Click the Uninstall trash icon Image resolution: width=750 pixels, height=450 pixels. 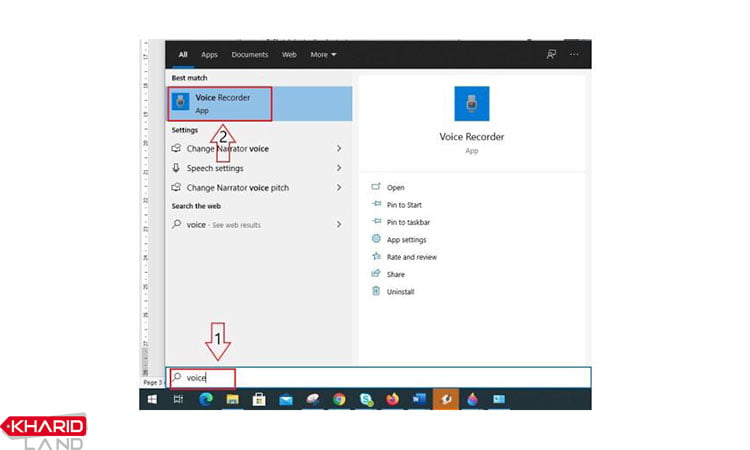(x=376, y=291)
